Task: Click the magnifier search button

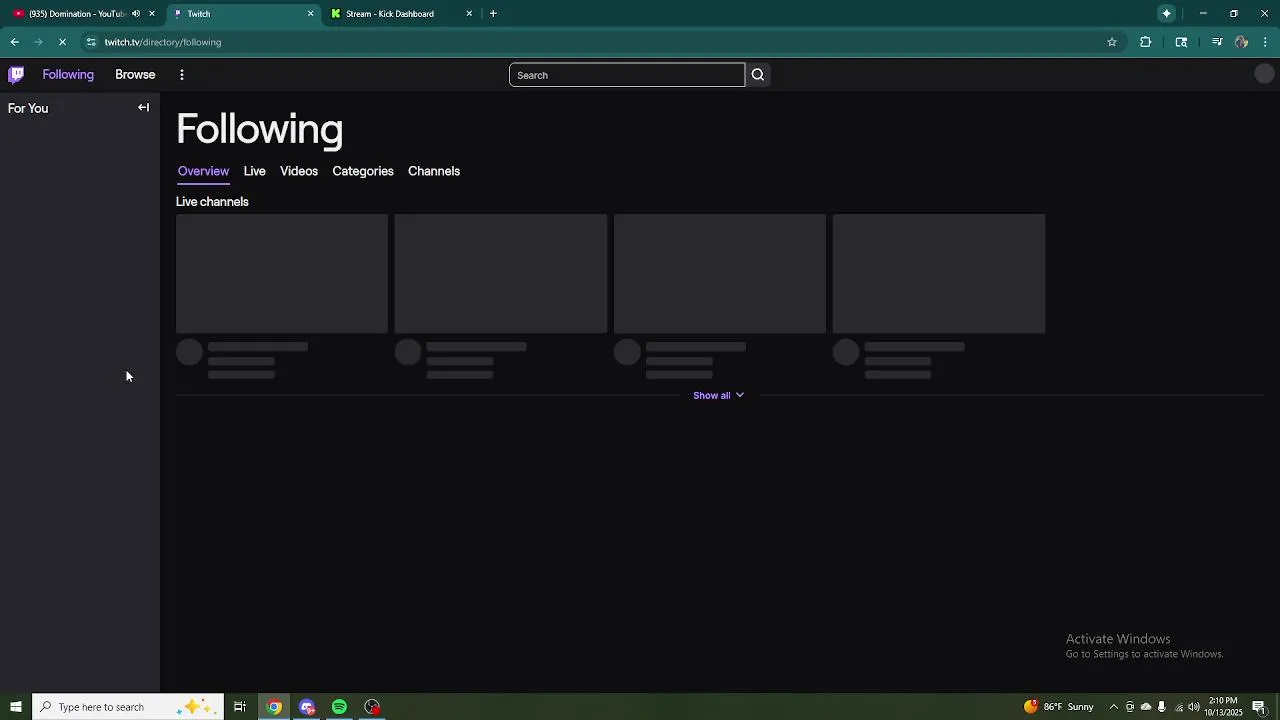Action: click(758, 75)
